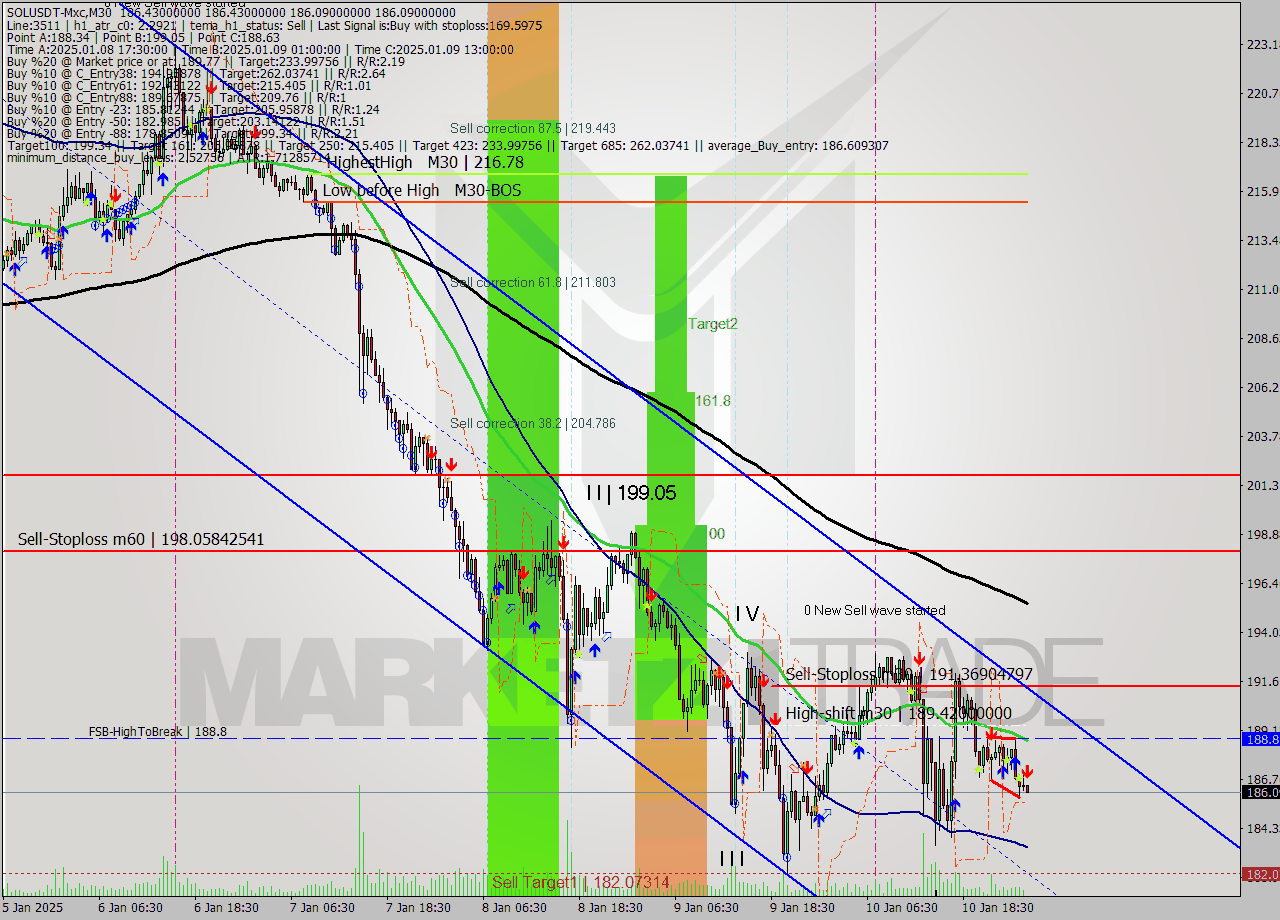Click the green '161.8' Fibonacci label
Viewport: 1280px width, 920px height.
(x=713, y=400)
